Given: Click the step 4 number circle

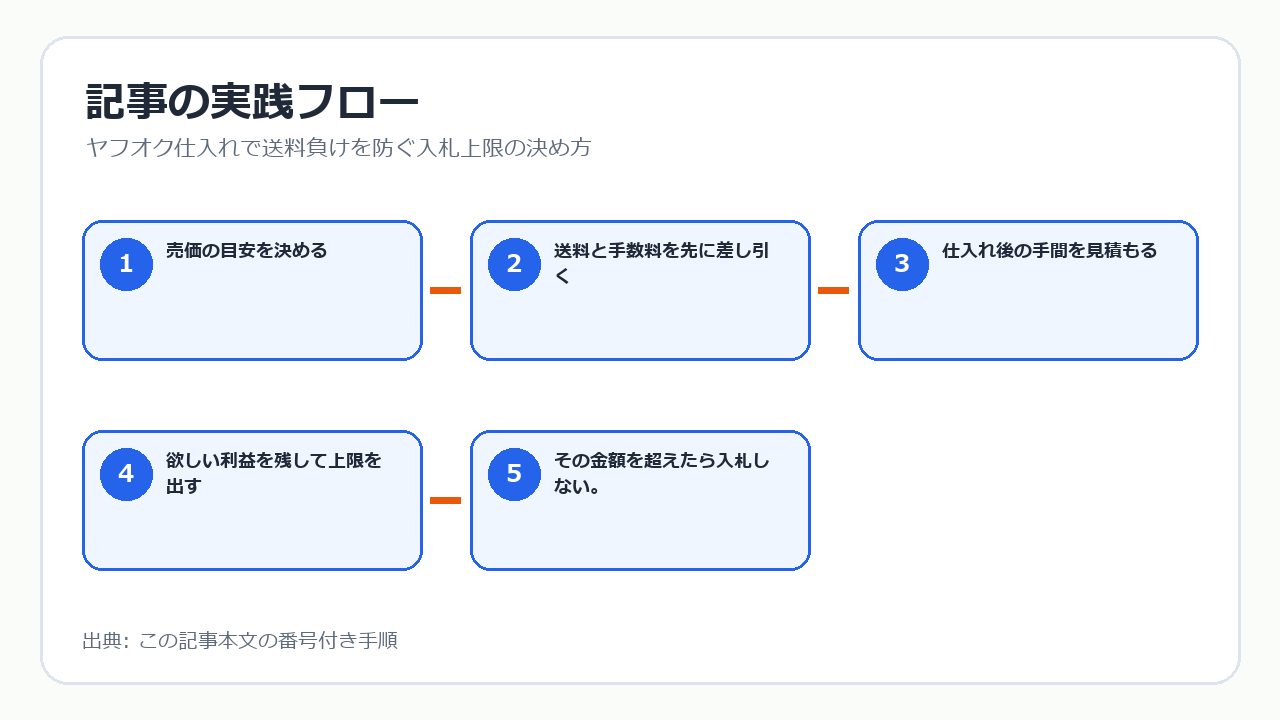Looking at the screenshot, I should pyautogui.click(x=126, y=474).
